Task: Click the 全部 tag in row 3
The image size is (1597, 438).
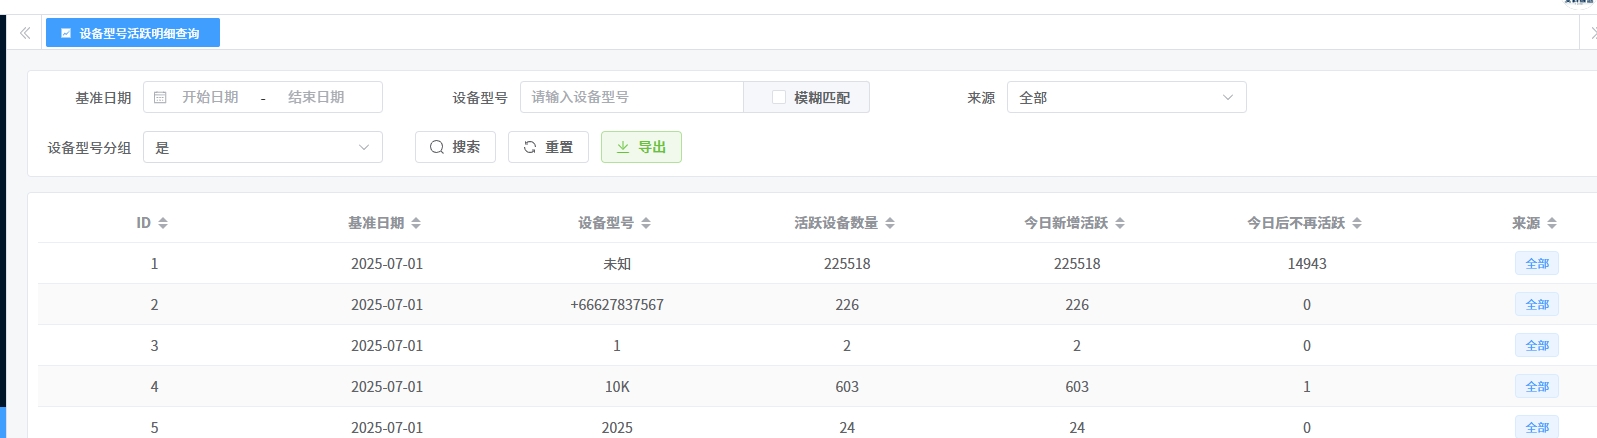Action: tap(1537, 346)
